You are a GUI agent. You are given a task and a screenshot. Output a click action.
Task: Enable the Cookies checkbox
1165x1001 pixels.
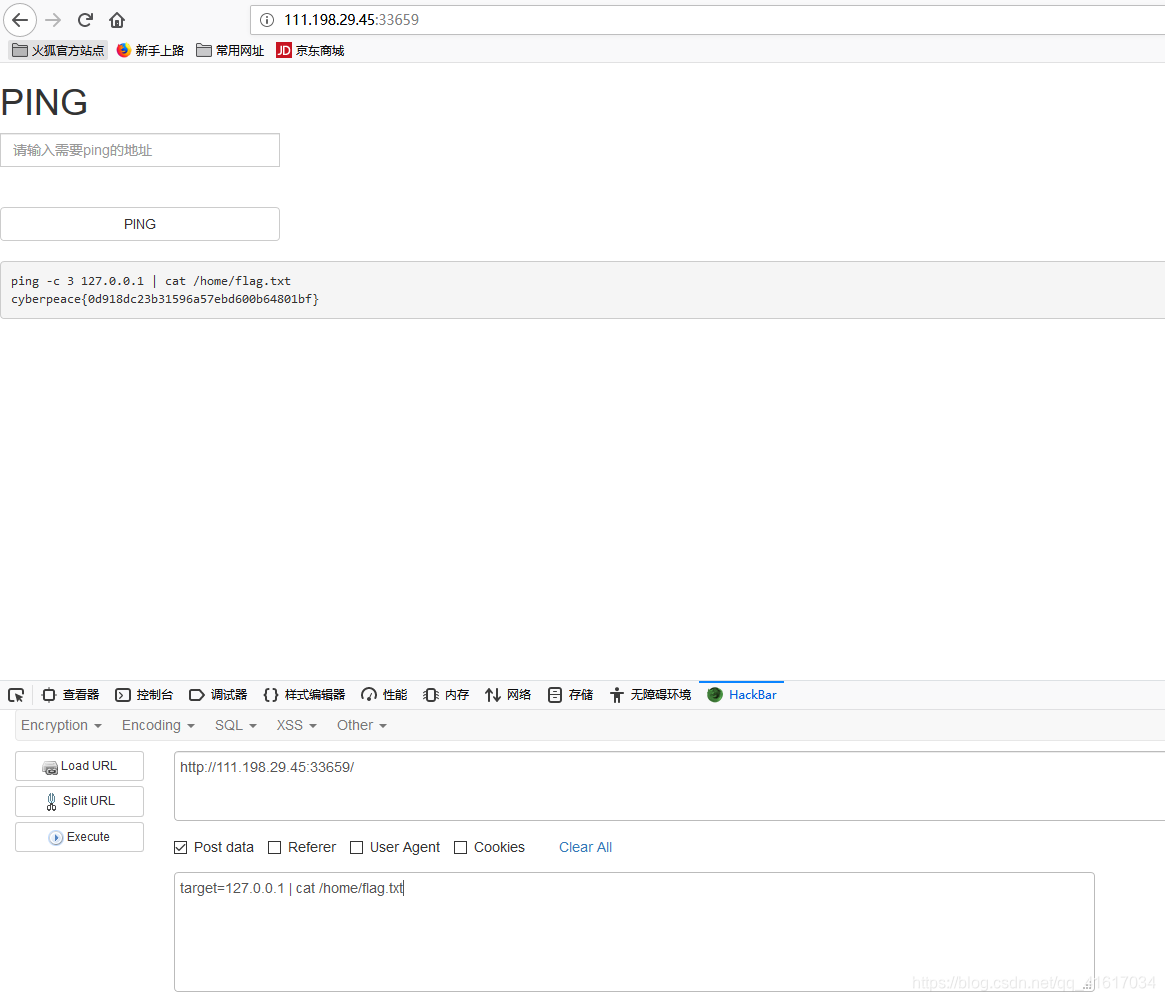click(461, 847)
